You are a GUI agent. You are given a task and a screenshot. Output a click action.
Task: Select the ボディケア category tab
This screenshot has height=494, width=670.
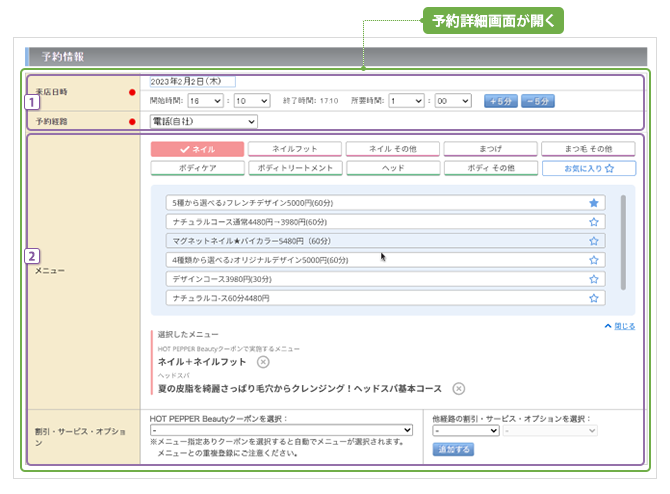pyautogui.click(x=197, y=169)
